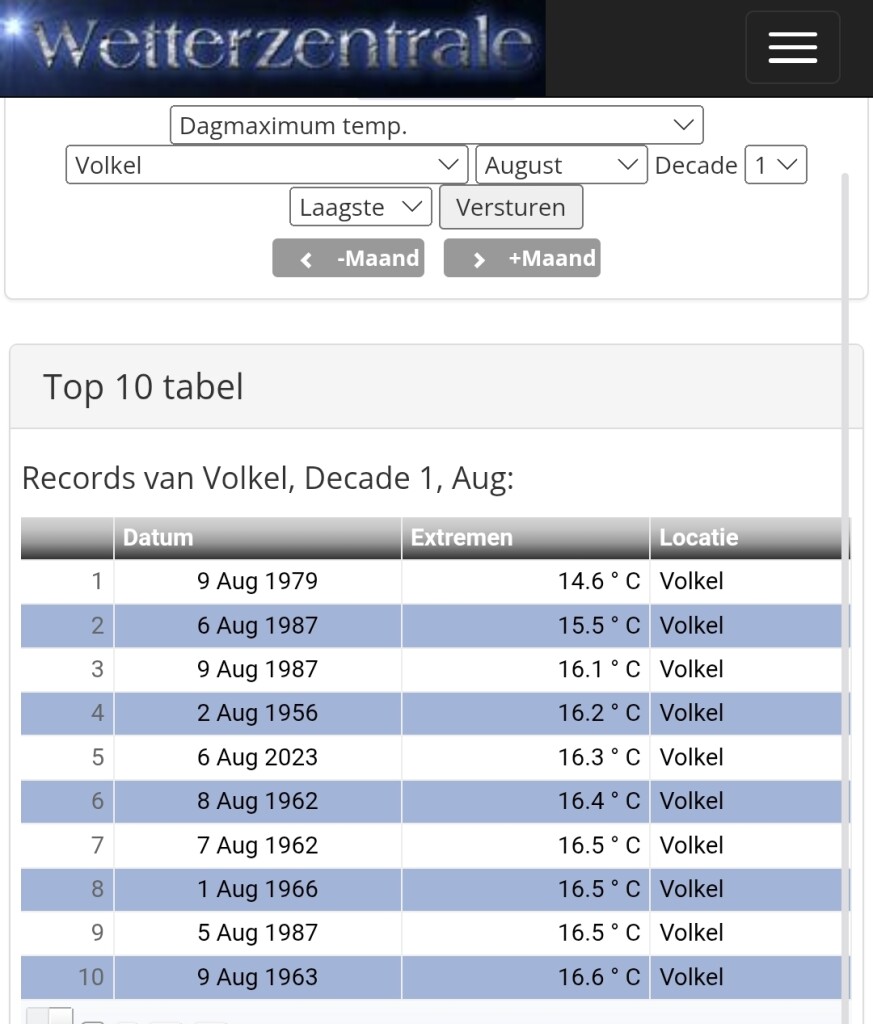Open the Laagste selector
The image size is (873, 1024).
360,206
